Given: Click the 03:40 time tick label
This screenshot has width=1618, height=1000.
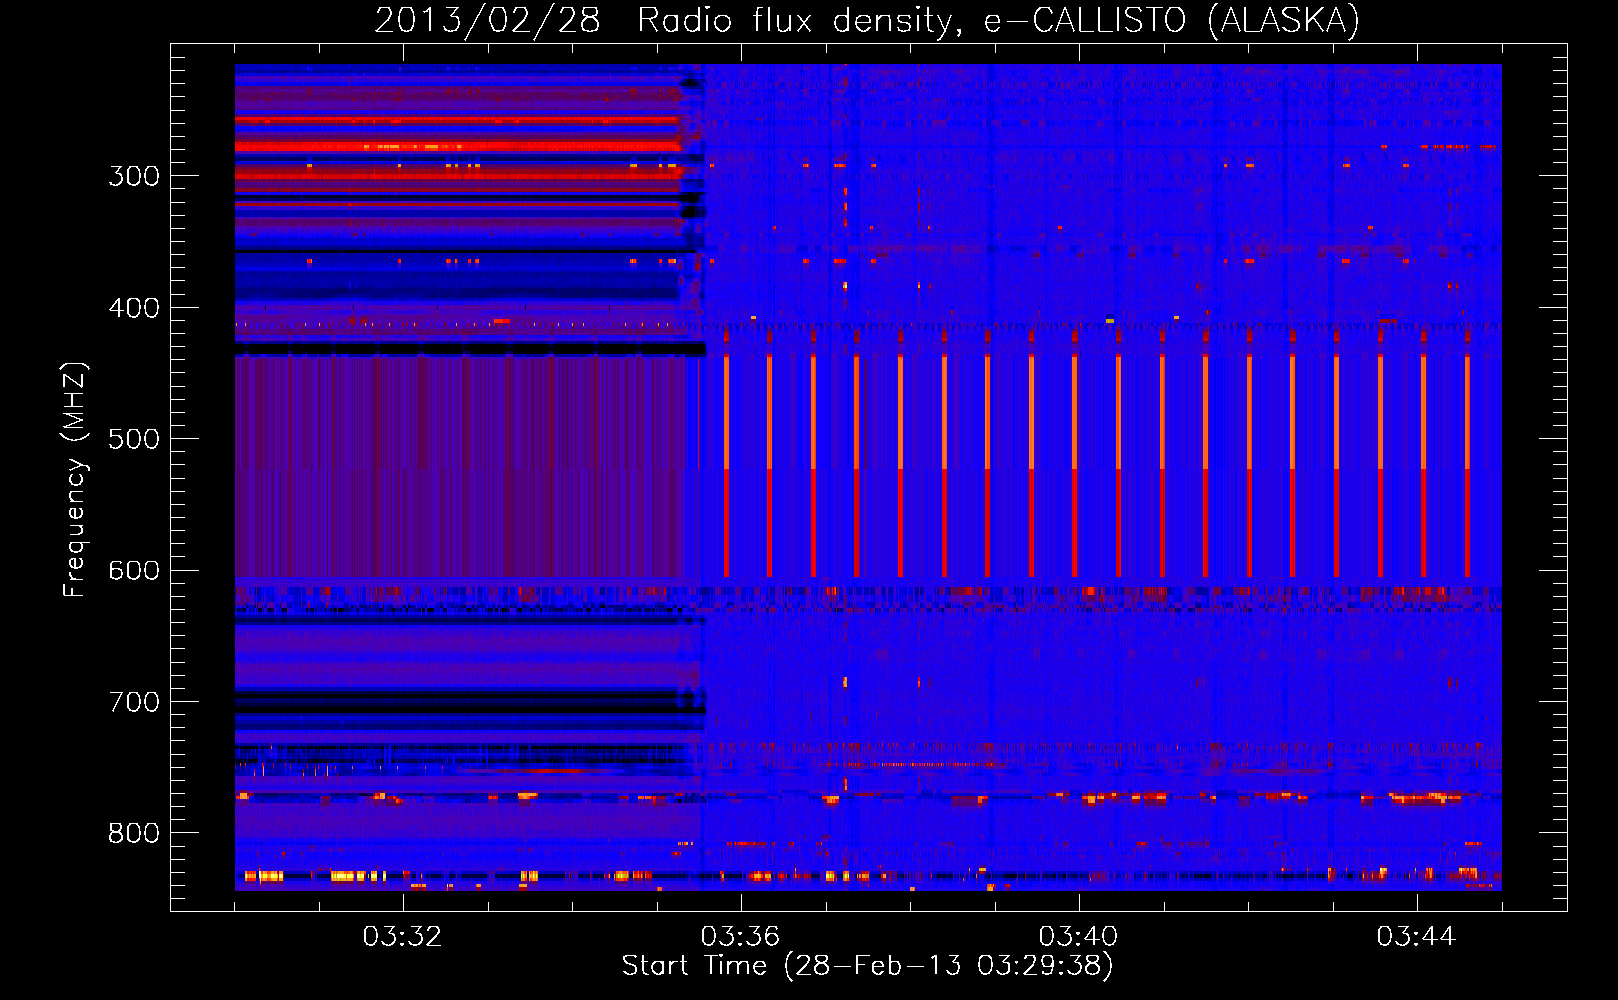Looking at the screenshot, I should [x=1078, y=937].
